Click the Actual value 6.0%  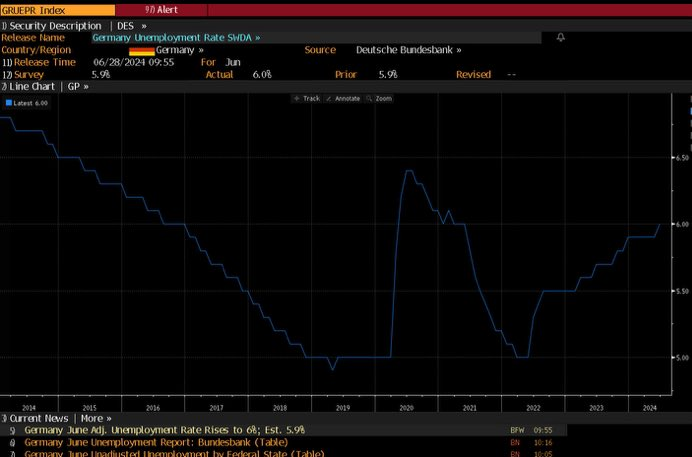[x=262, y=75]
